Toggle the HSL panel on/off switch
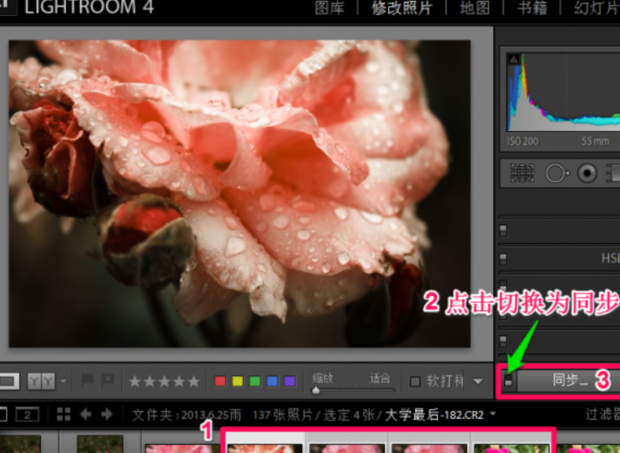The height and width of the screenshot is (453, 620). [503, 259]
